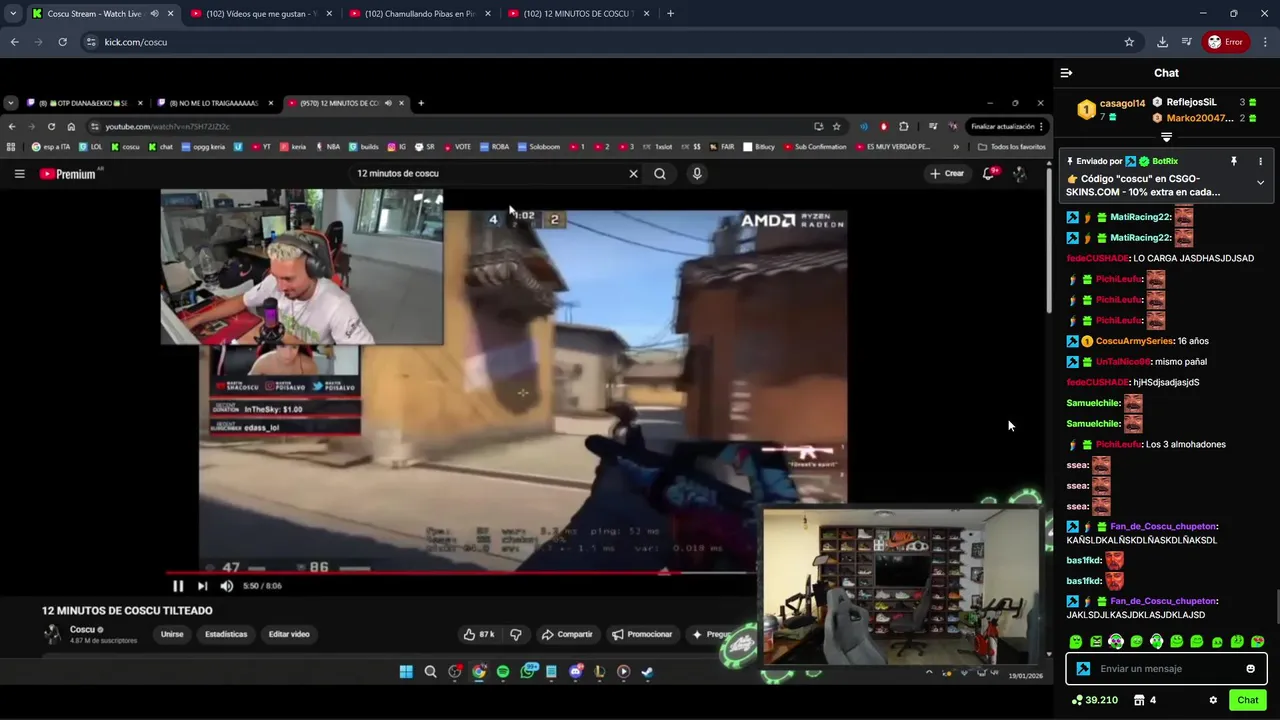Image resolution: width=1280 pixels, height=720 pixels.
Task: Open a new browser tab
Action: [670, 14]
